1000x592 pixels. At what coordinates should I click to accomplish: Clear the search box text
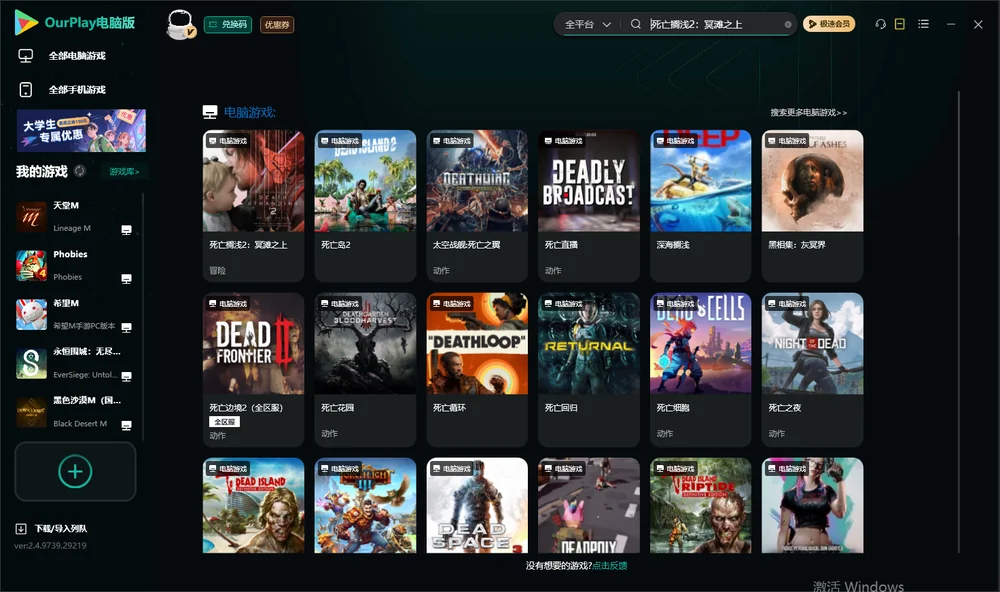point(788,25)
